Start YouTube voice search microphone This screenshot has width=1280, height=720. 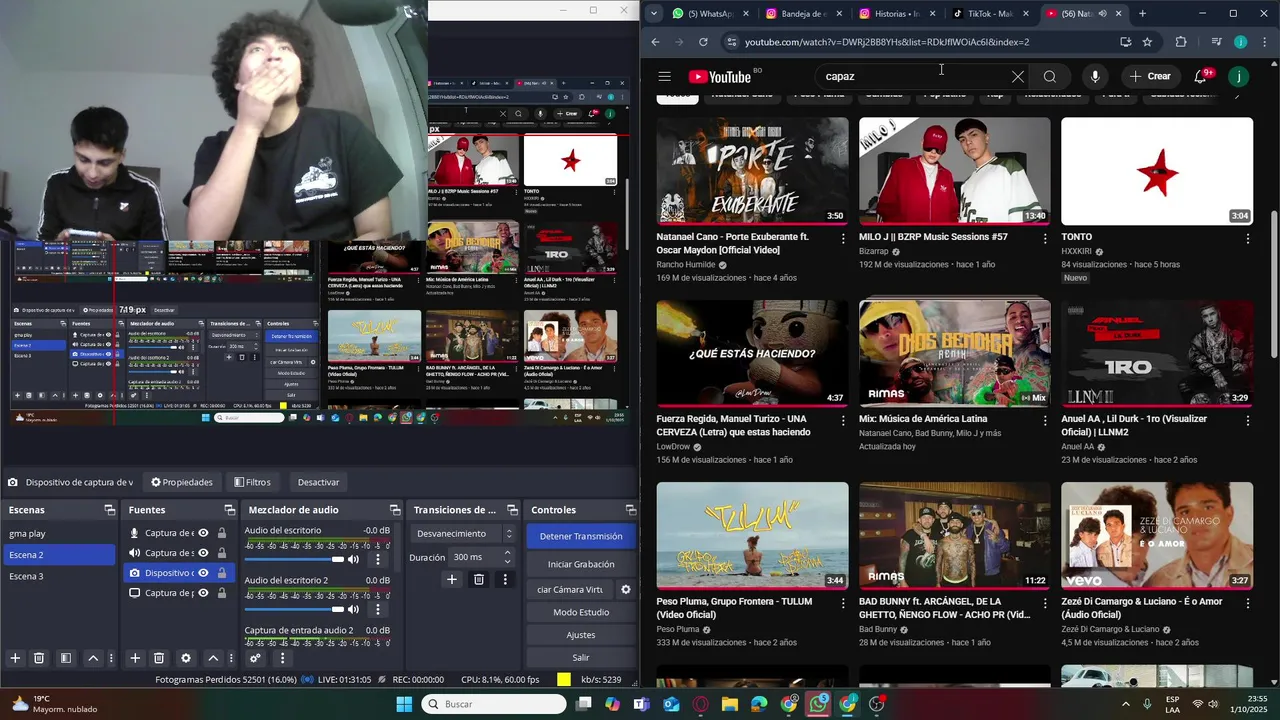click(1095, 77)
